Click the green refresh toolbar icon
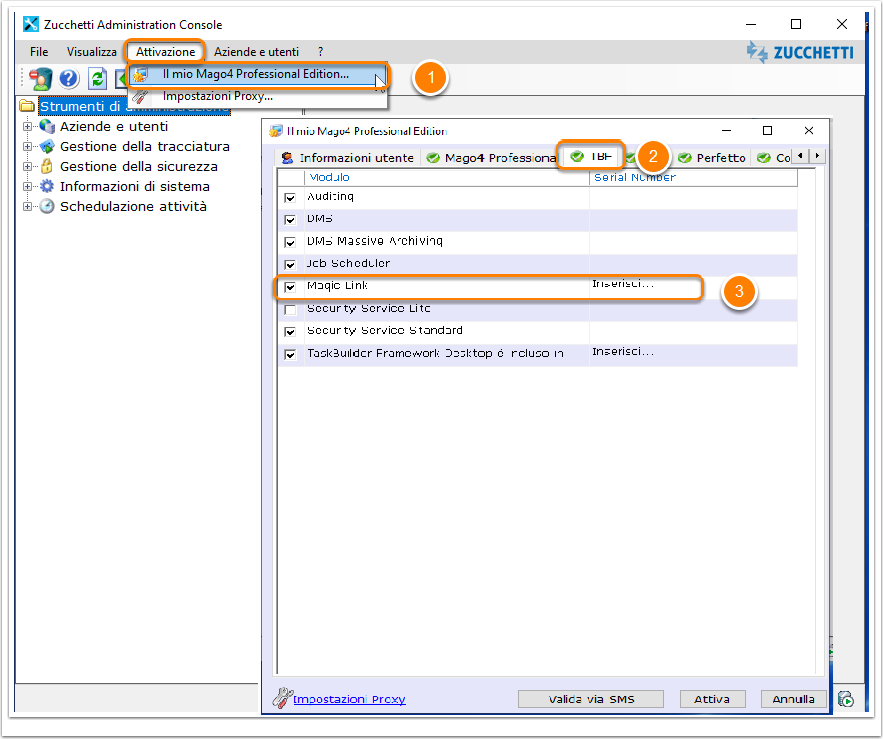 [x=98, y=78]
